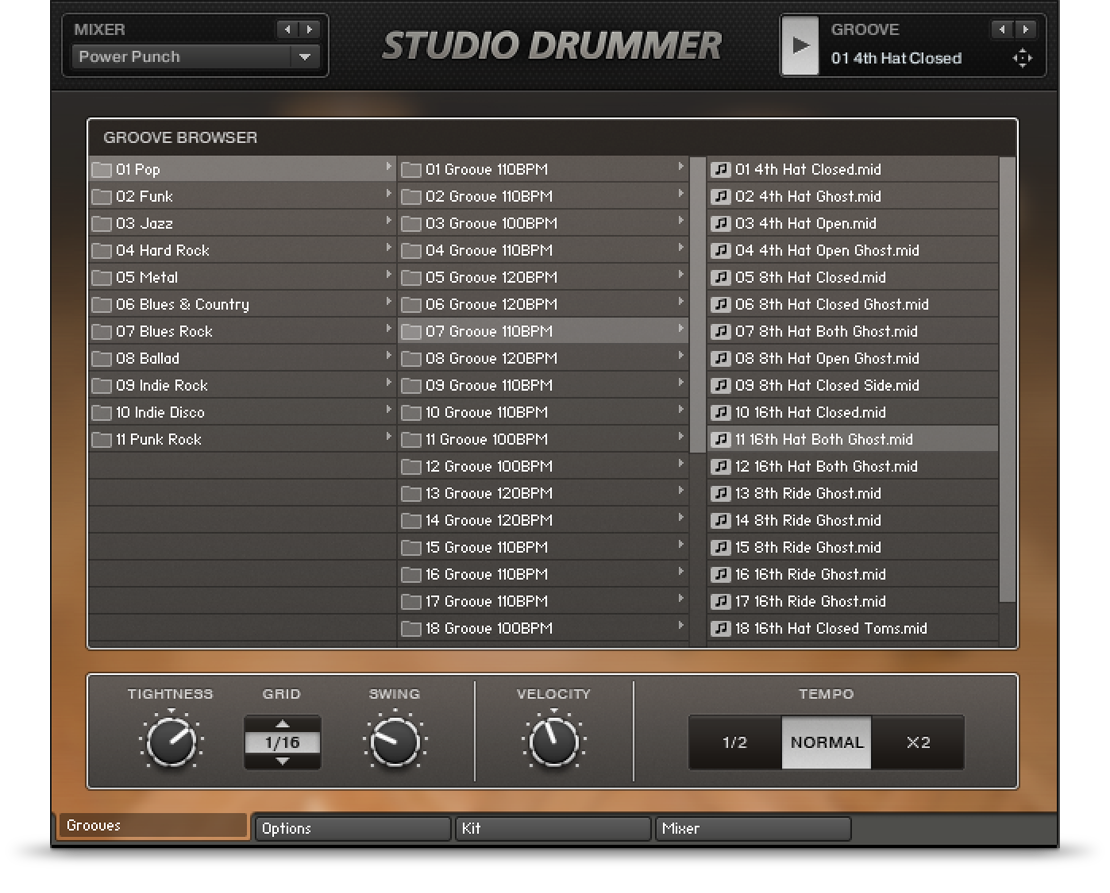This screenshot has height=893, width=1110.
Task: Select previous groove with left arrow
Action: coord(1003,30)
